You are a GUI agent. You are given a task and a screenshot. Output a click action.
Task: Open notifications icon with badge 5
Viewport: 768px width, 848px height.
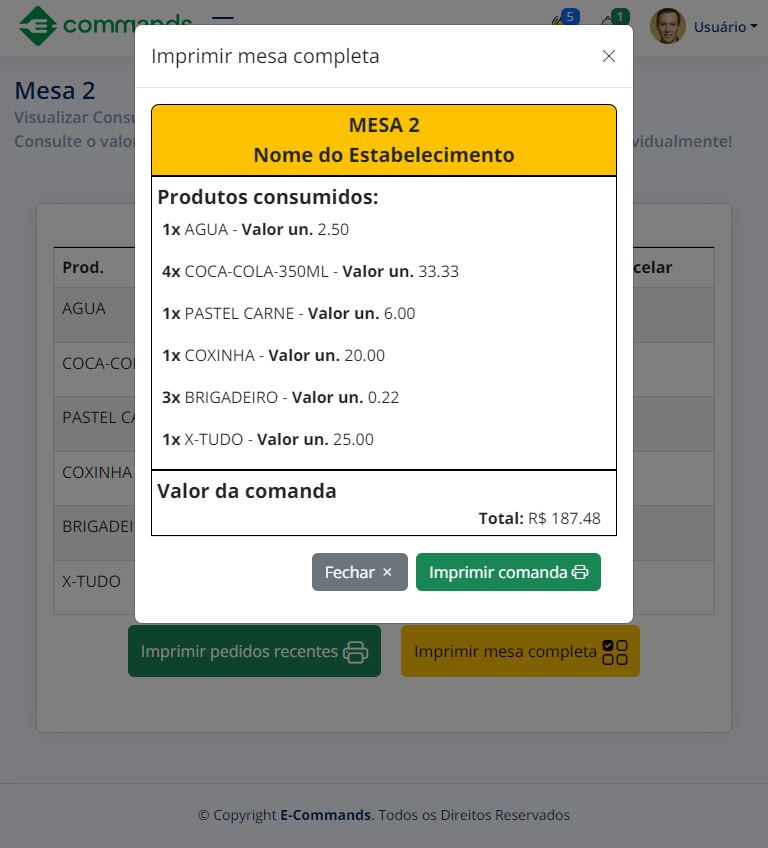pos(562,23)
